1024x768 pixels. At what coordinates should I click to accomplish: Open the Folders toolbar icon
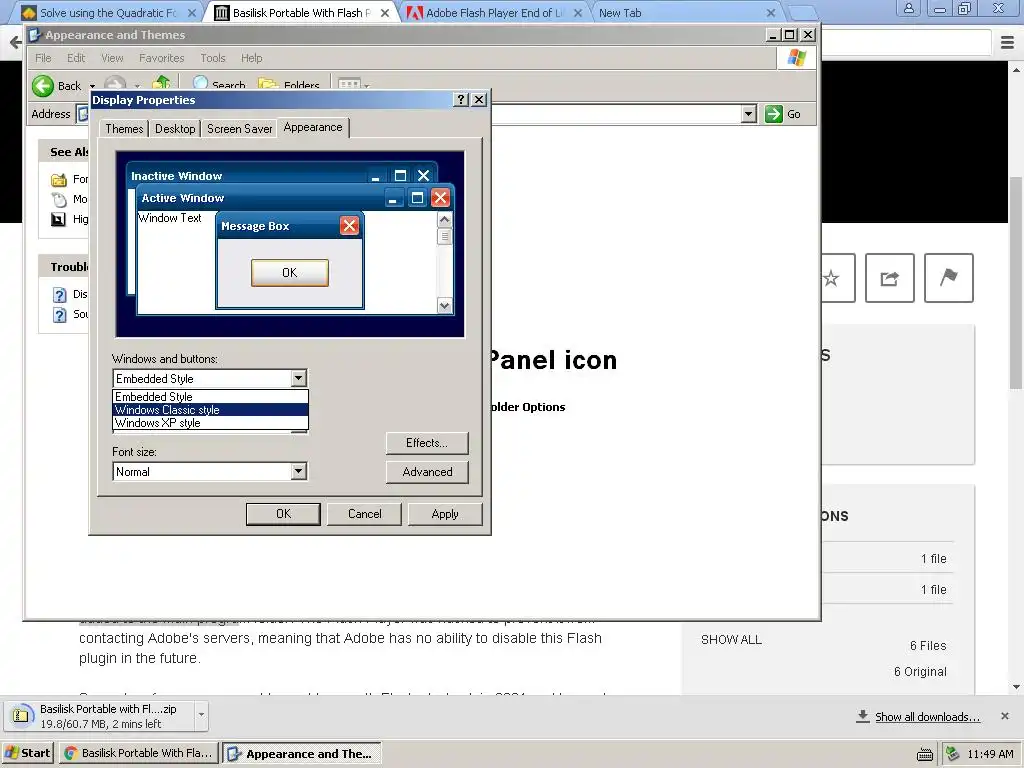[x=267, y=84]
